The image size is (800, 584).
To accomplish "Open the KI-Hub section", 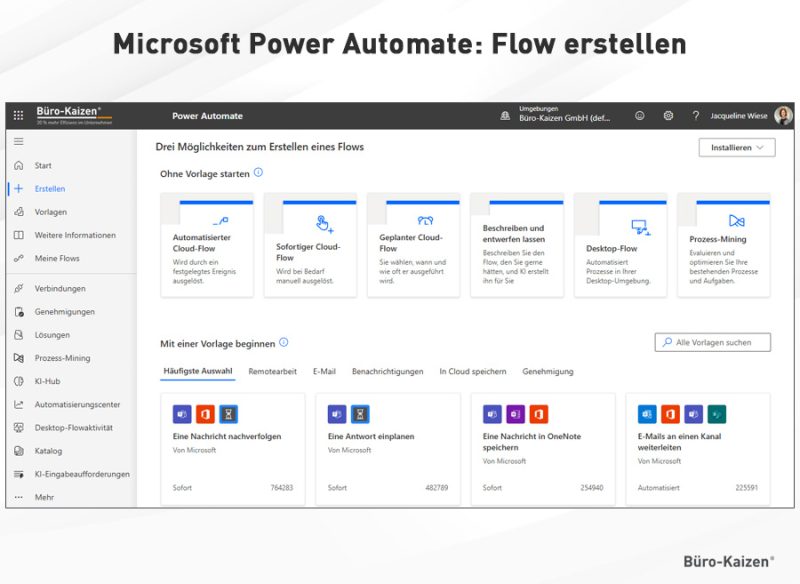I will (x=48, y=380).
